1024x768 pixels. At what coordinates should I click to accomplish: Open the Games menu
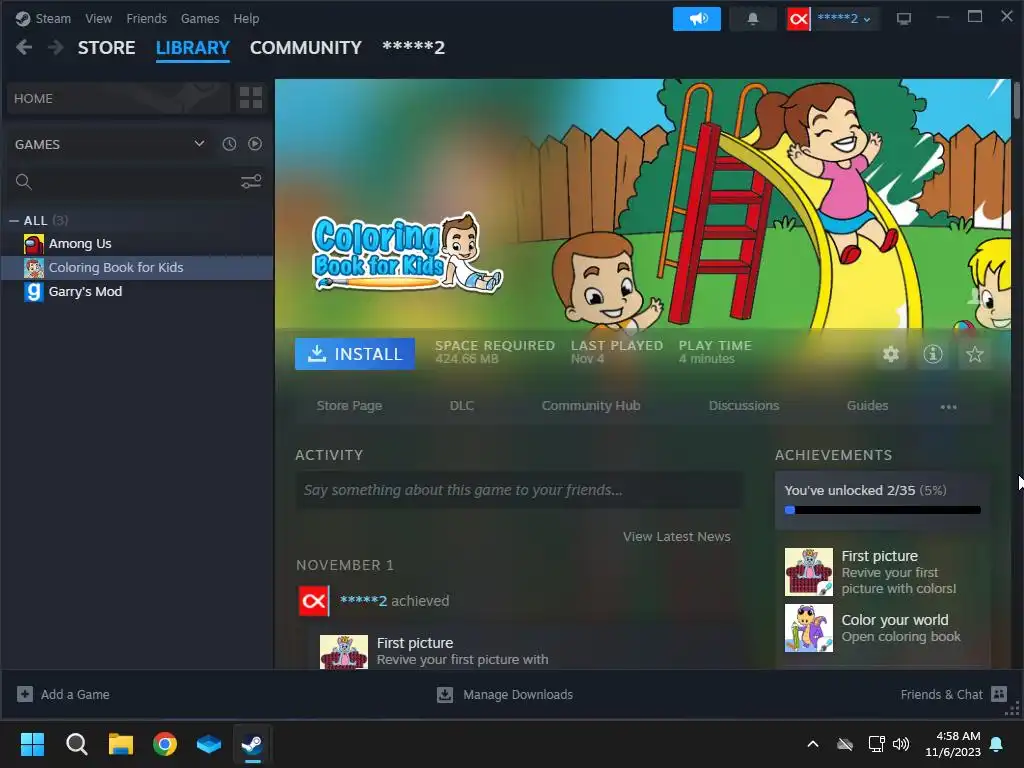tap(200, 18)
